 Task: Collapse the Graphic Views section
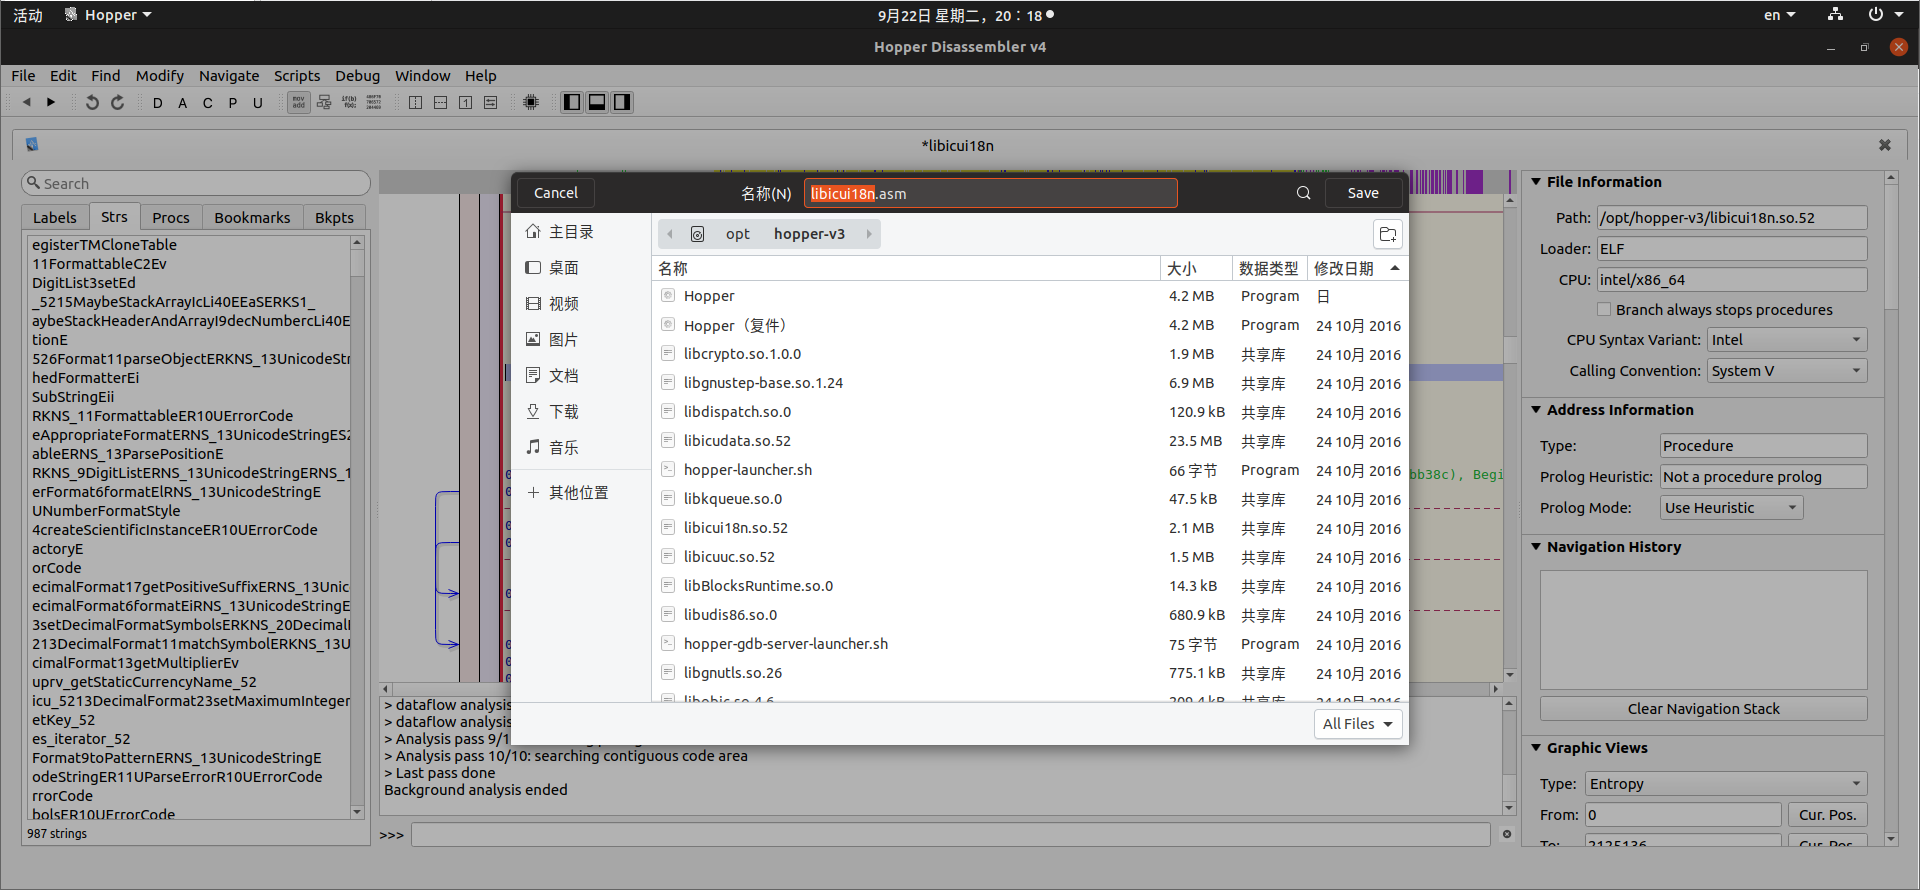click(1536, 748)
